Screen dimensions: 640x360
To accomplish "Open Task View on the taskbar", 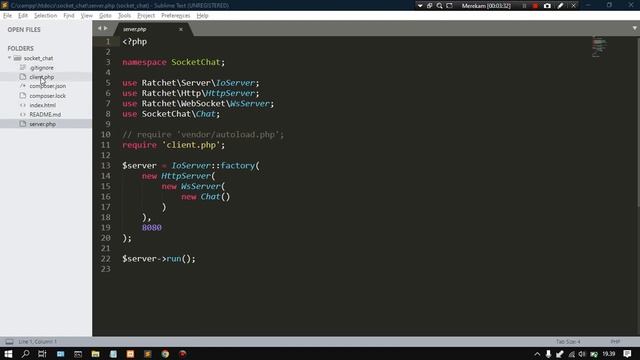I will point(42,354).
